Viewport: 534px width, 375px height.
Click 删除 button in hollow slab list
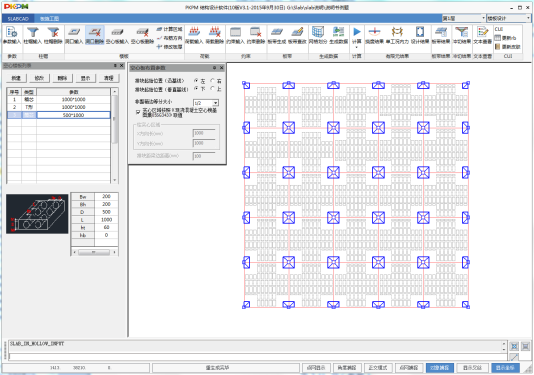click(62, 78)
